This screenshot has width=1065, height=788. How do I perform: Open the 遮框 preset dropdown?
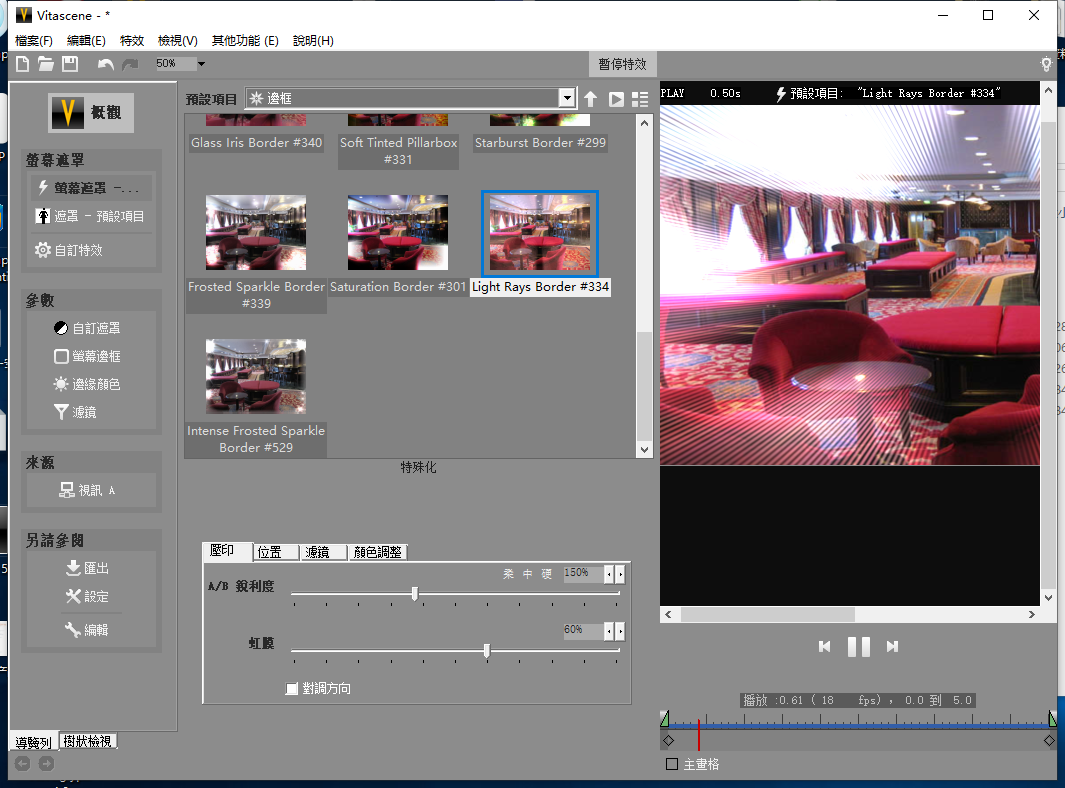(x=567, y=98)
